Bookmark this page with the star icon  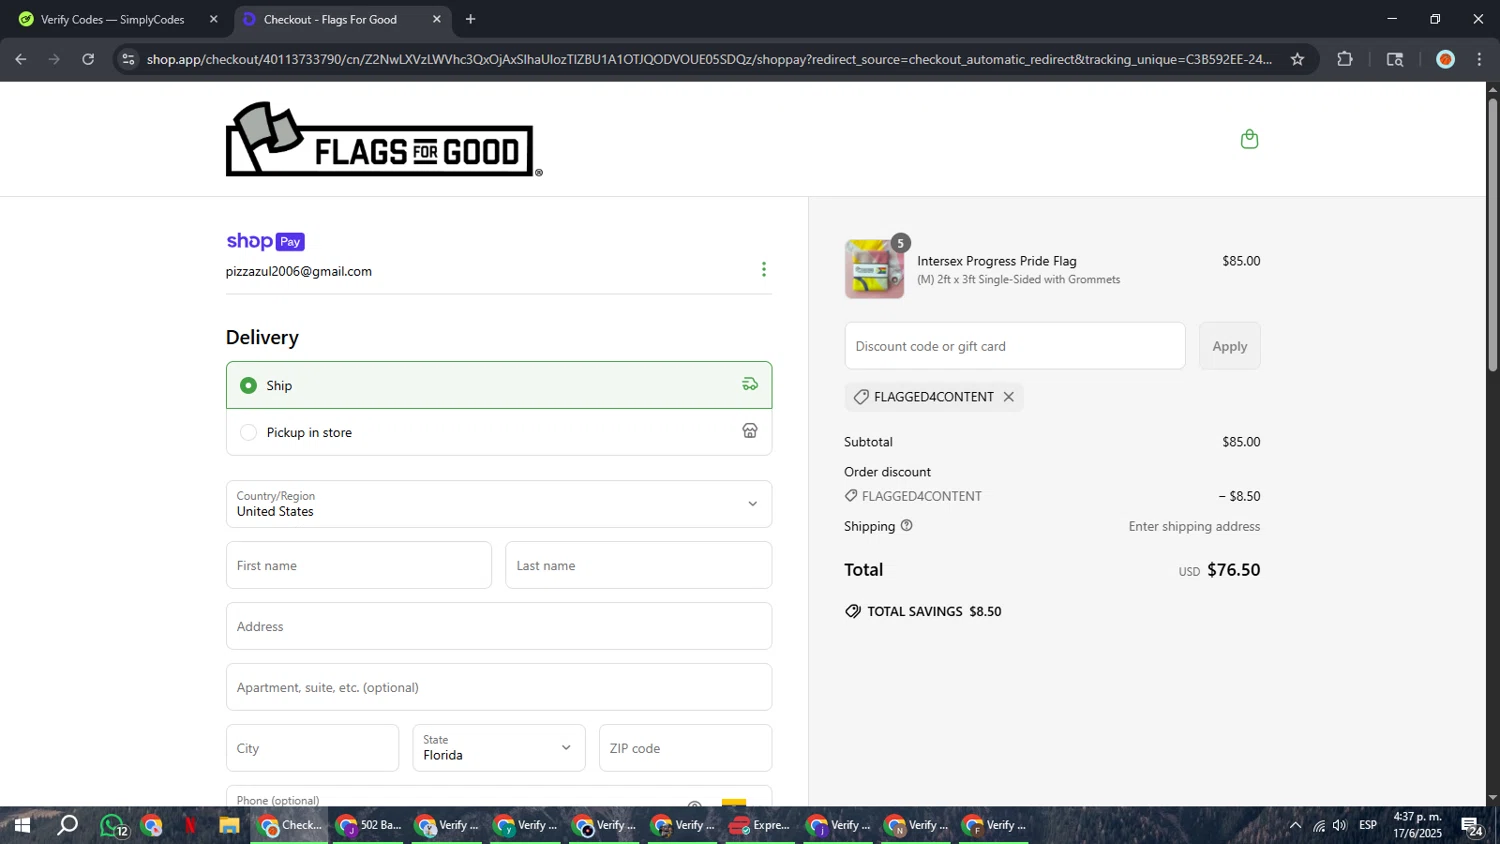(x=1297, y=59)
